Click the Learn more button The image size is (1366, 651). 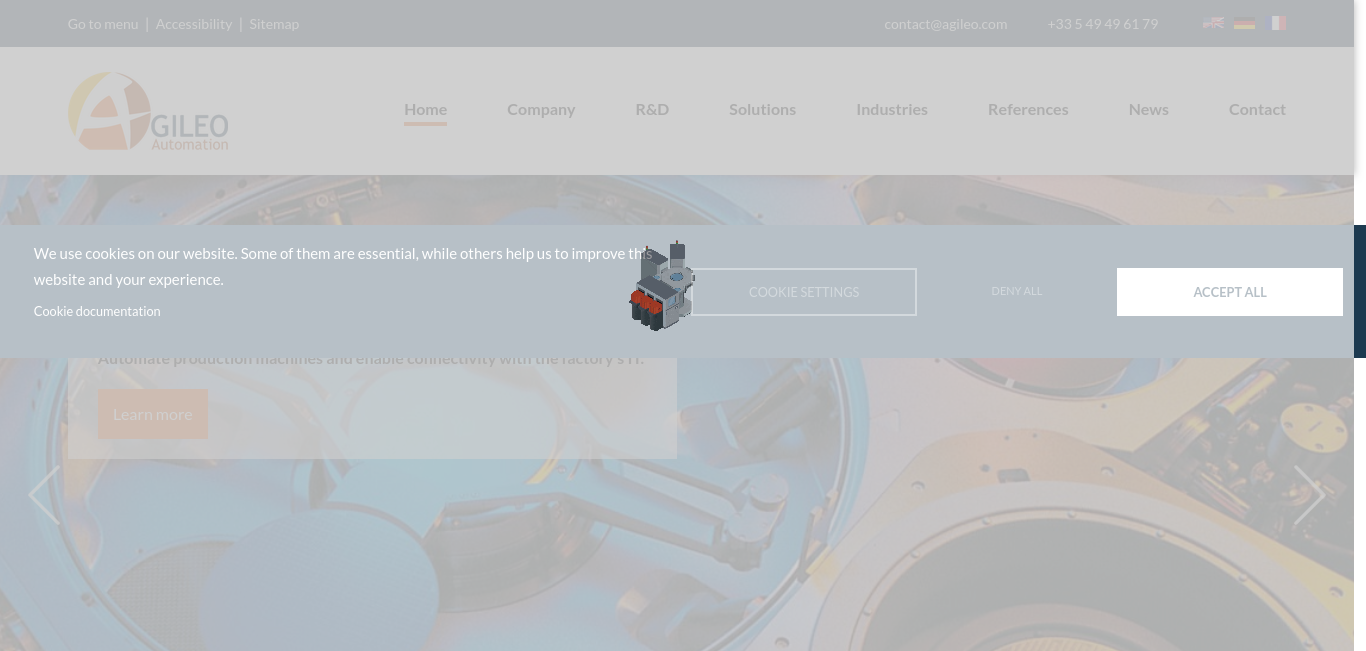click(153, 414)
